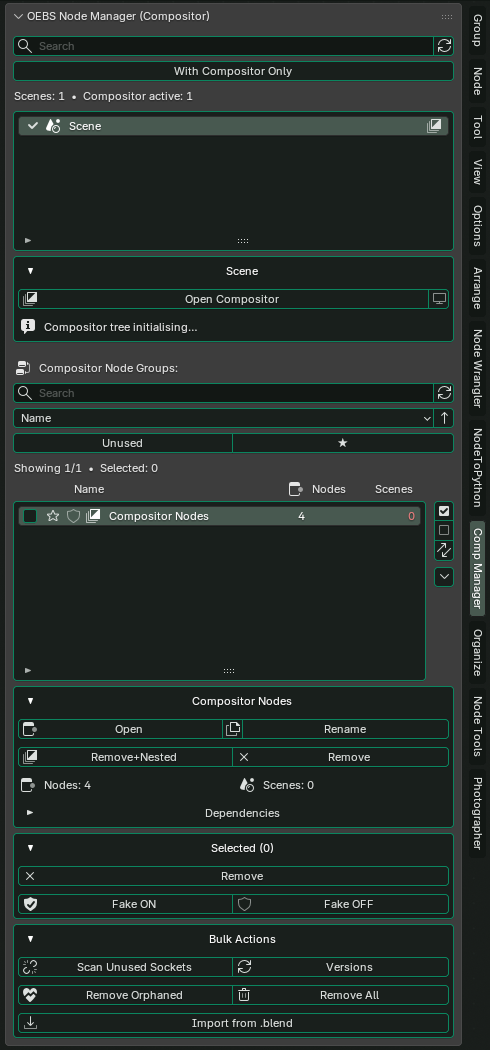The width and height of the screenshot is (490, 1050).
Task: Tick the Compositor Nodes row checkbox
Action: [x=30, y=516]
